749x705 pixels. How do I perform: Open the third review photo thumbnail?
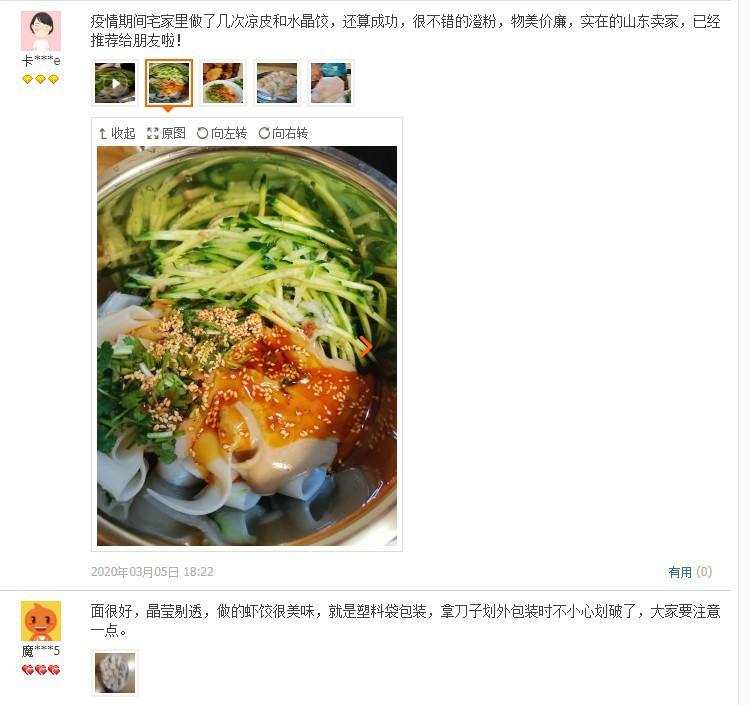(x=223, y=83)
